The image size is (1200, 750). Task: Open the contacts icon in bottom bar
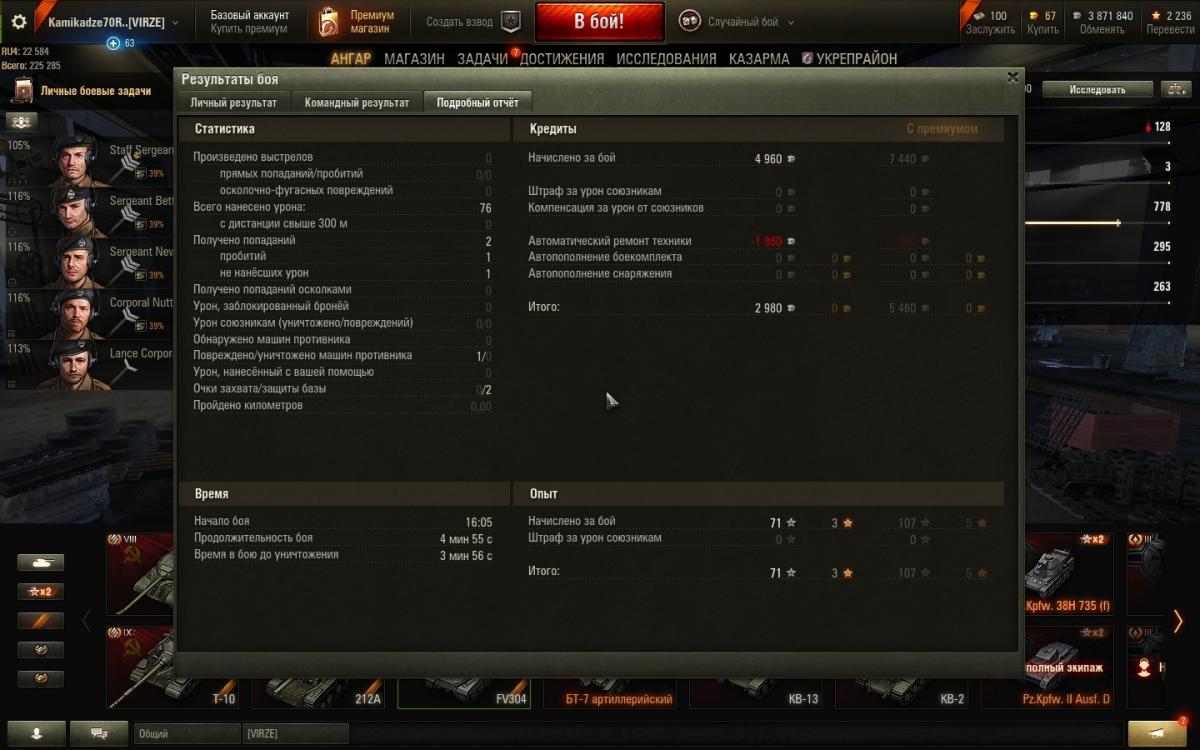pyautogui.click(x=37, y=733)
